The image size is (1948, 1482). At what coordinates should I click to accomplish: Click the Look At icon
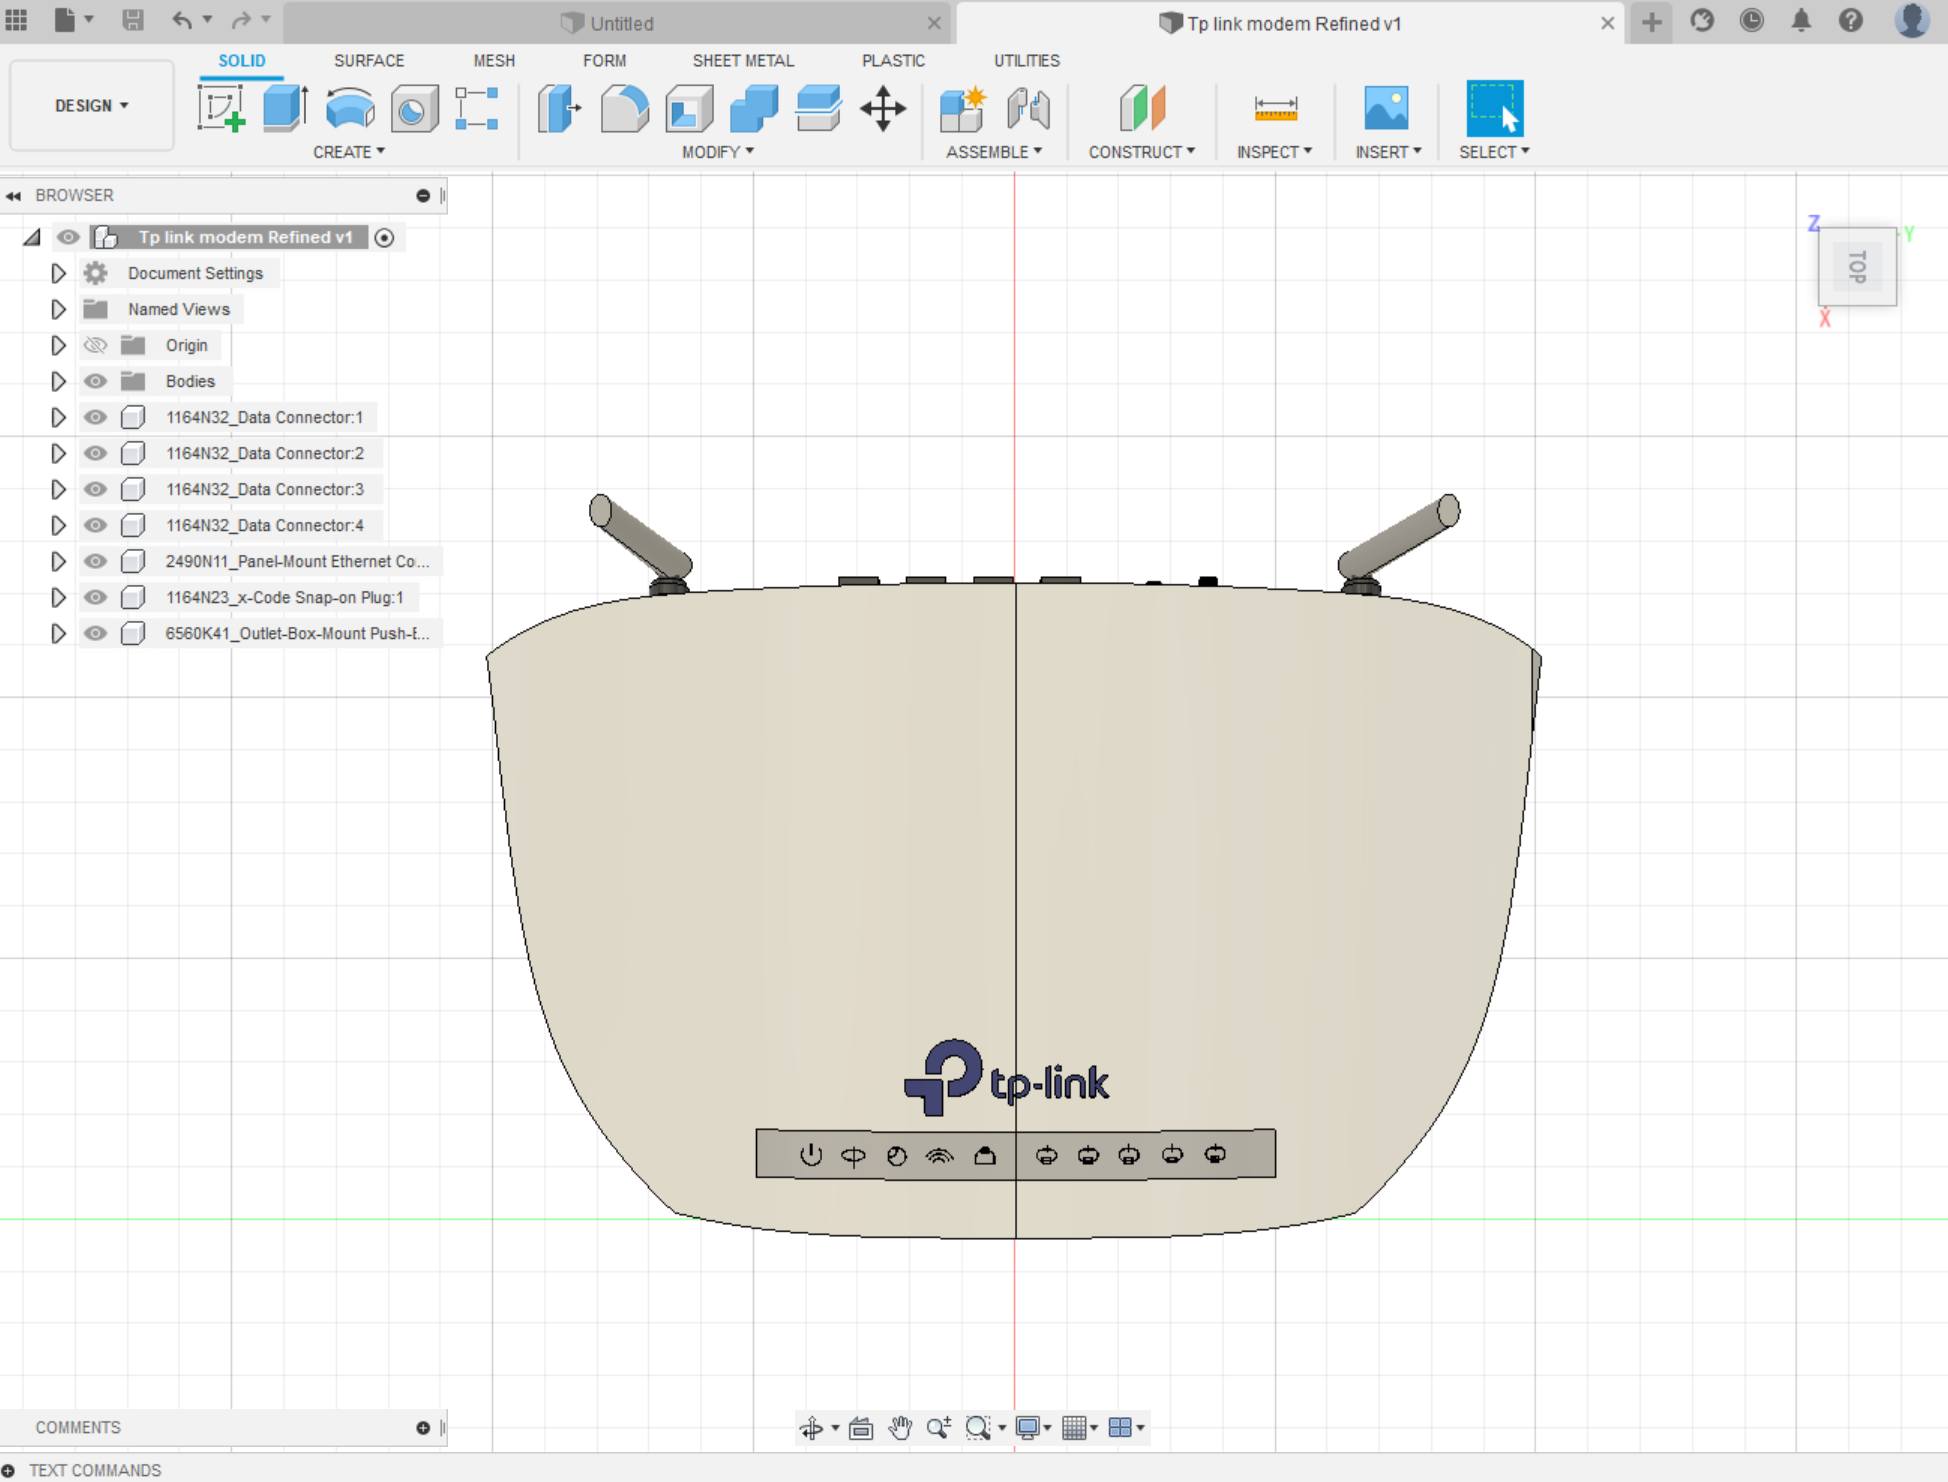(860, 1427)
